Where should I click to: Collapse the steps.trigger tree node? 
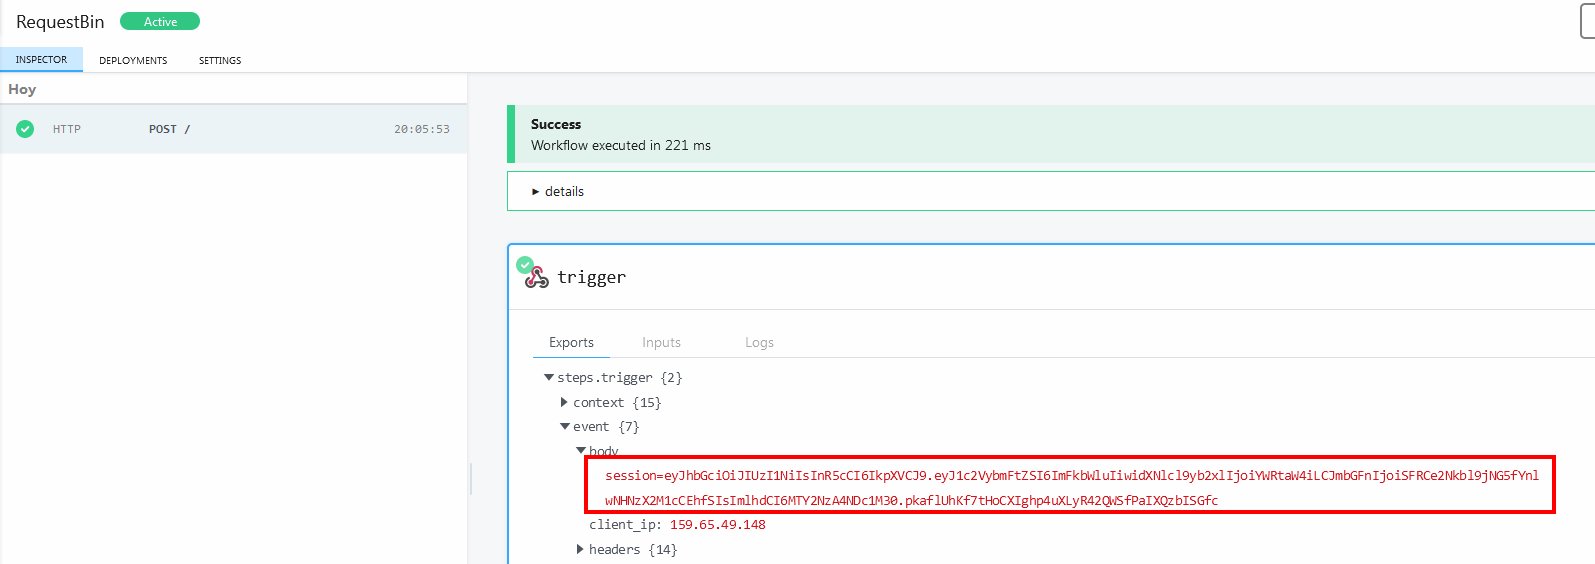(x=549, y=377)
